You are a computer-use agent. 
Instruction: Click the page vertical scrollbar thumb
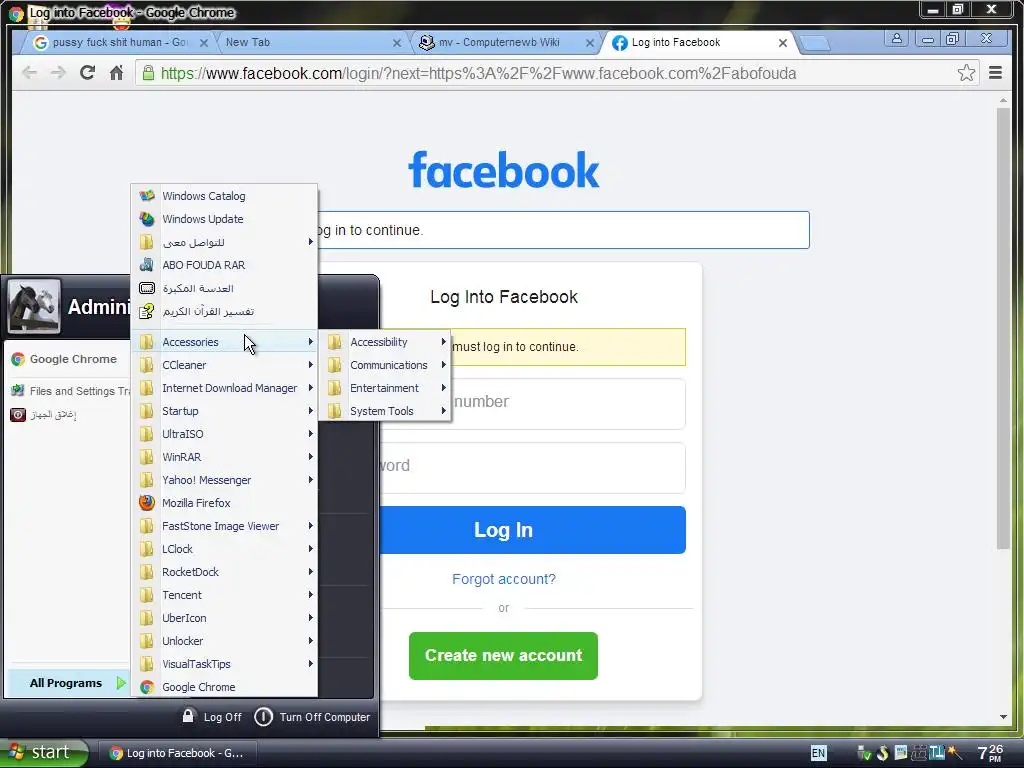pos(1003,328)
